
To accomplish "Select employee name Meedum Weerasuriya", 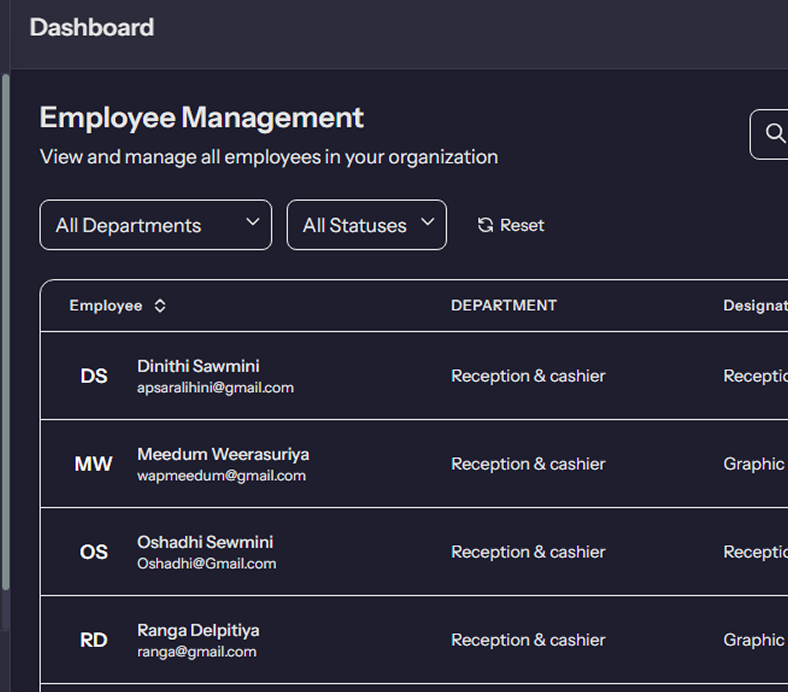I will tap(223, 454).
